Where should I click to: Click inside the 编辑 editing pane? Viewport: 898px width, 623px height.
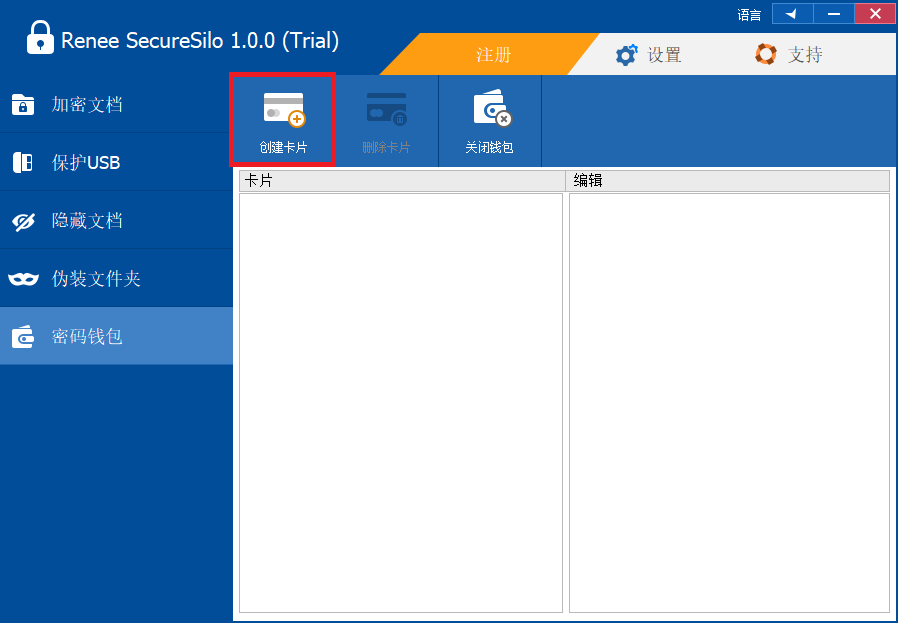pyautogui.click(x=729, y=403)
